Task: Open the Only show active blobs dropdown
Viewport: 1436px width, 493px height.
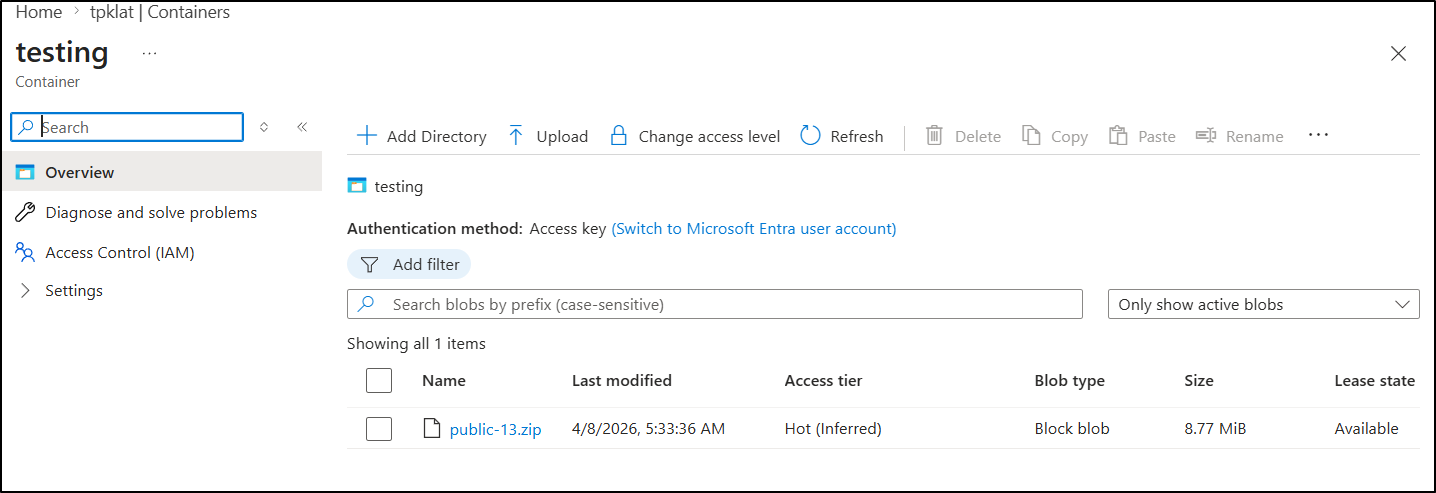Action: (x=1263, y=304)
